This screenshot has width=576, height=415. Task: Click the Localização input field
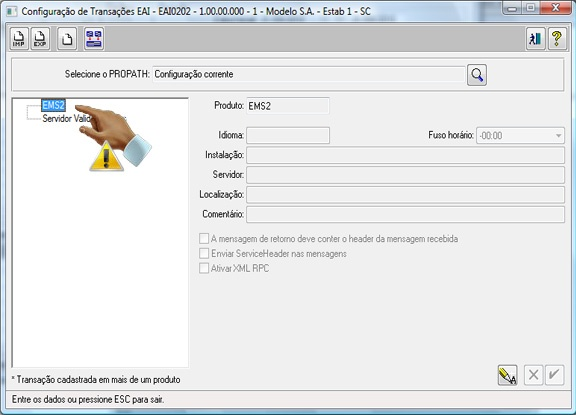405,195
